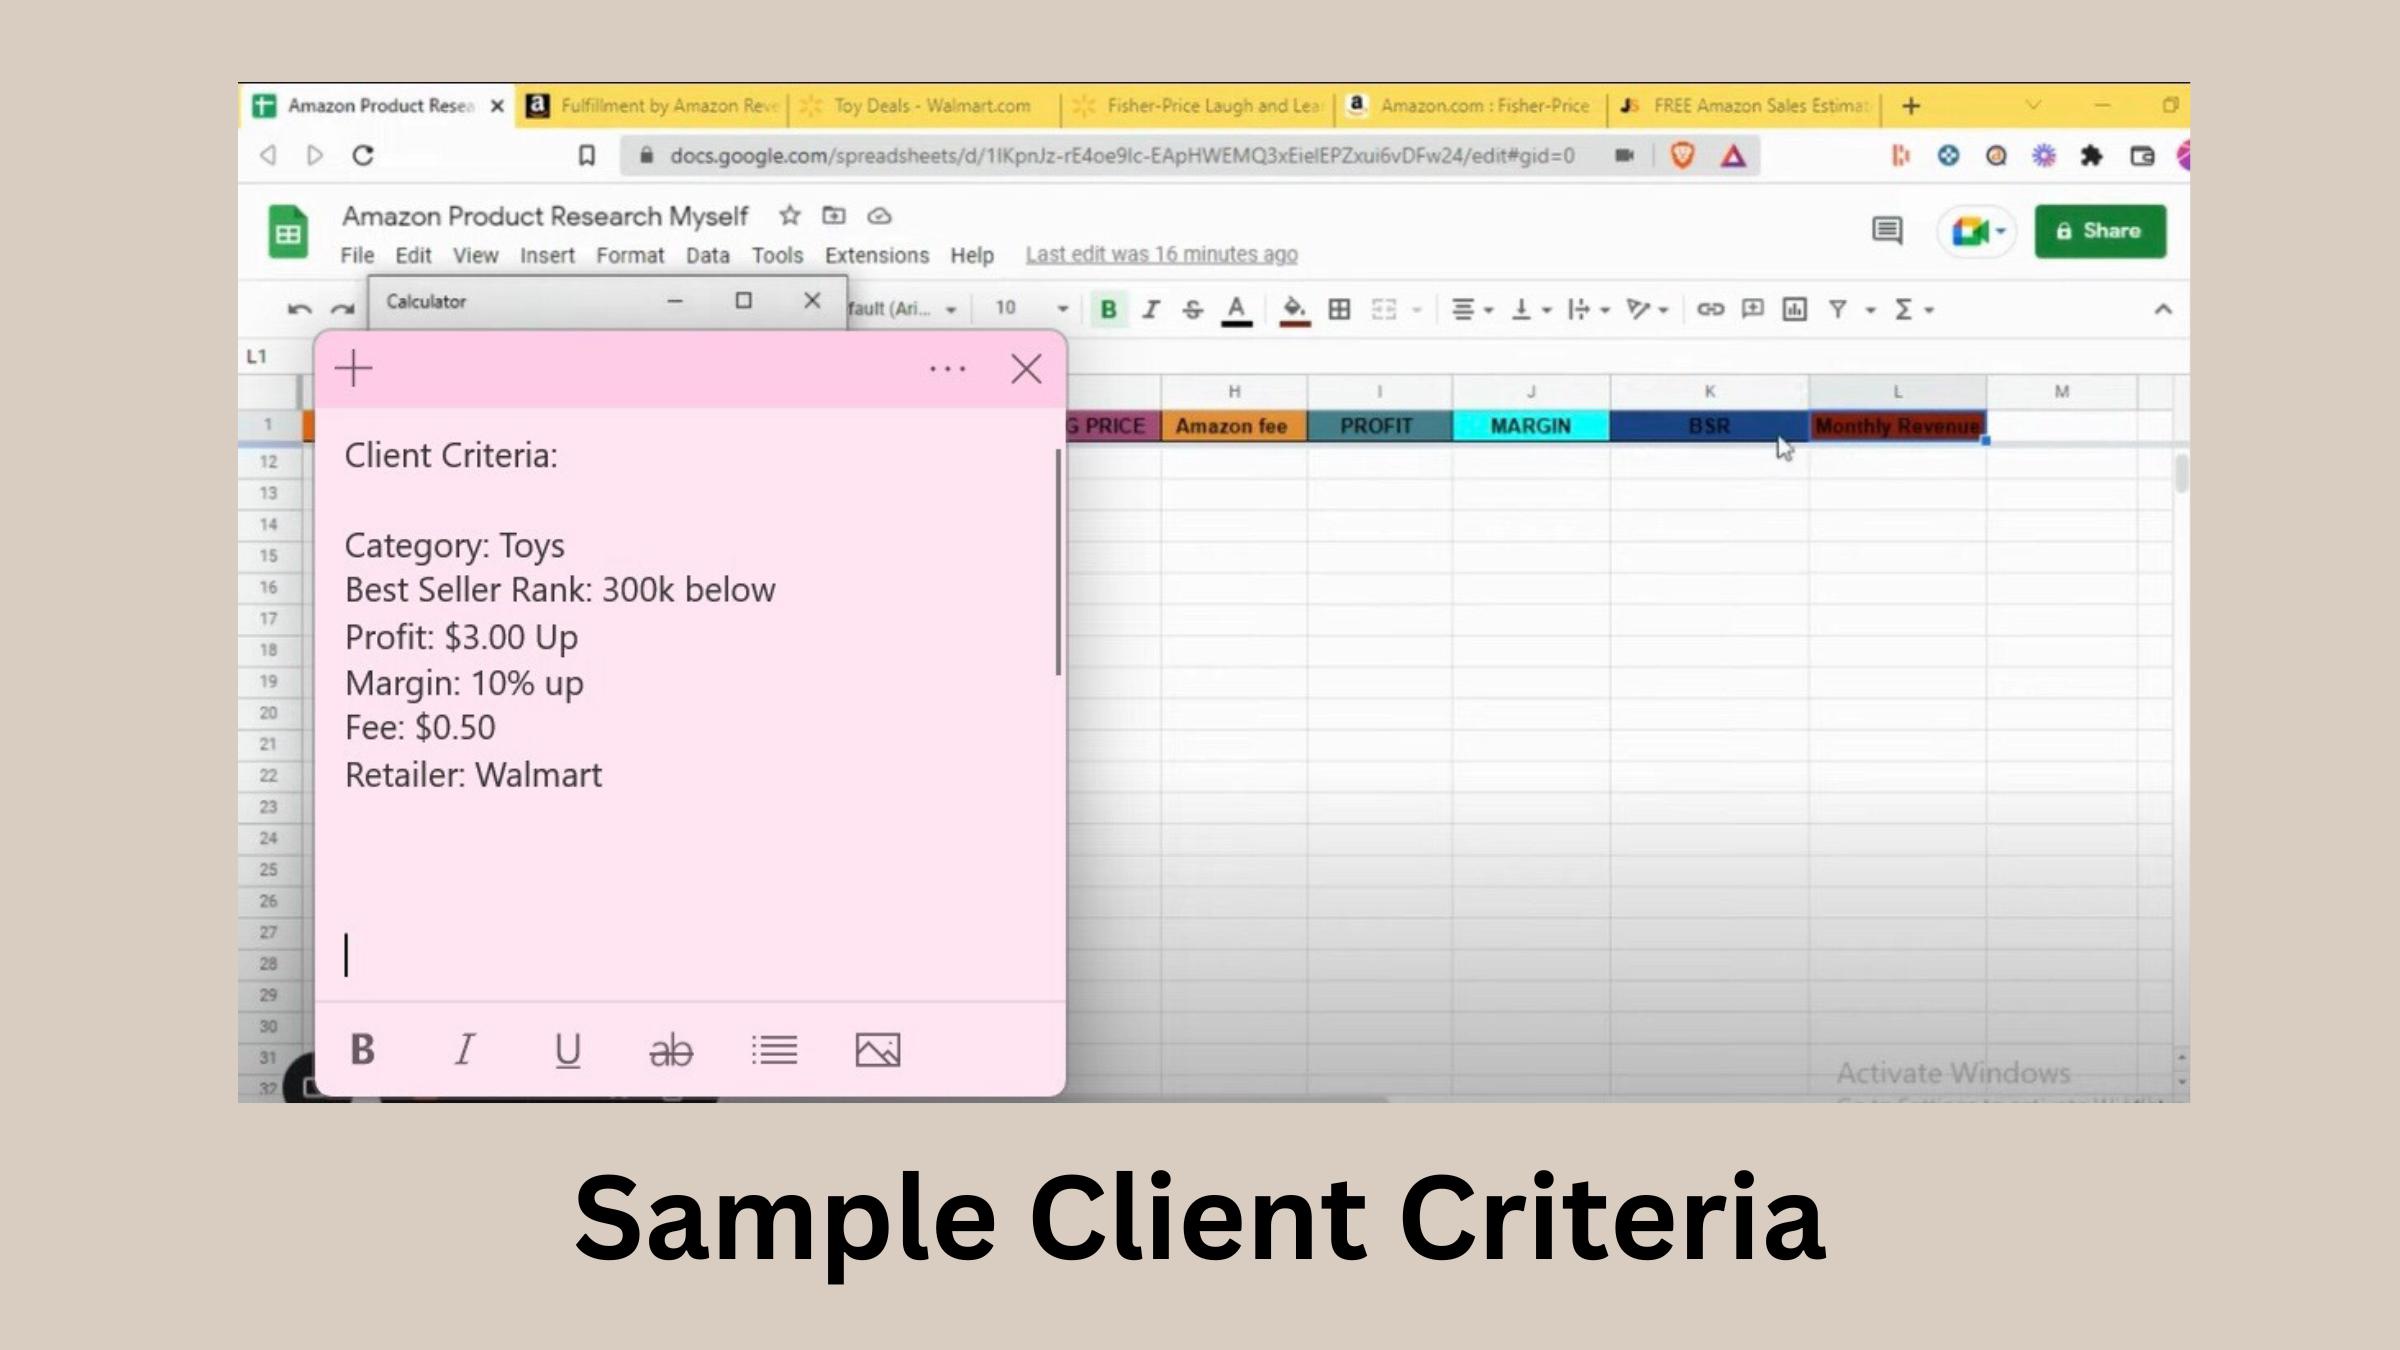Open the vertical align dropdown
The image size is (2400, 1350).
[1530, 309]
